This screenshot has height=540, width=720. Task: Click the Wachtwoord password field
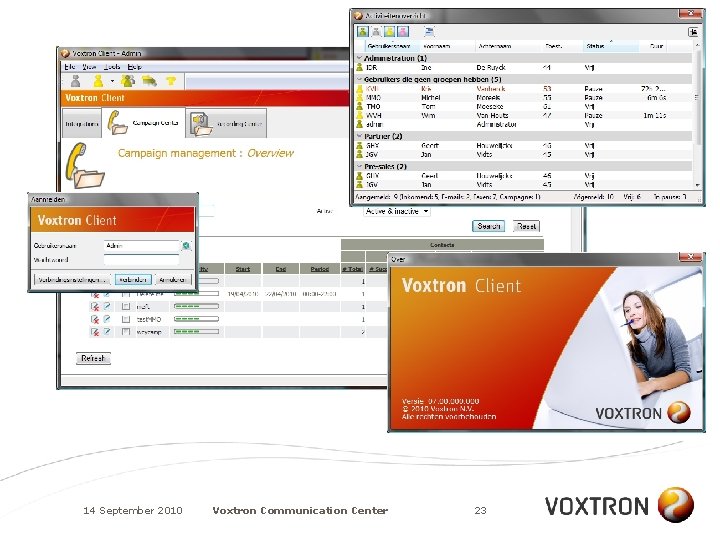pos(141,260)
